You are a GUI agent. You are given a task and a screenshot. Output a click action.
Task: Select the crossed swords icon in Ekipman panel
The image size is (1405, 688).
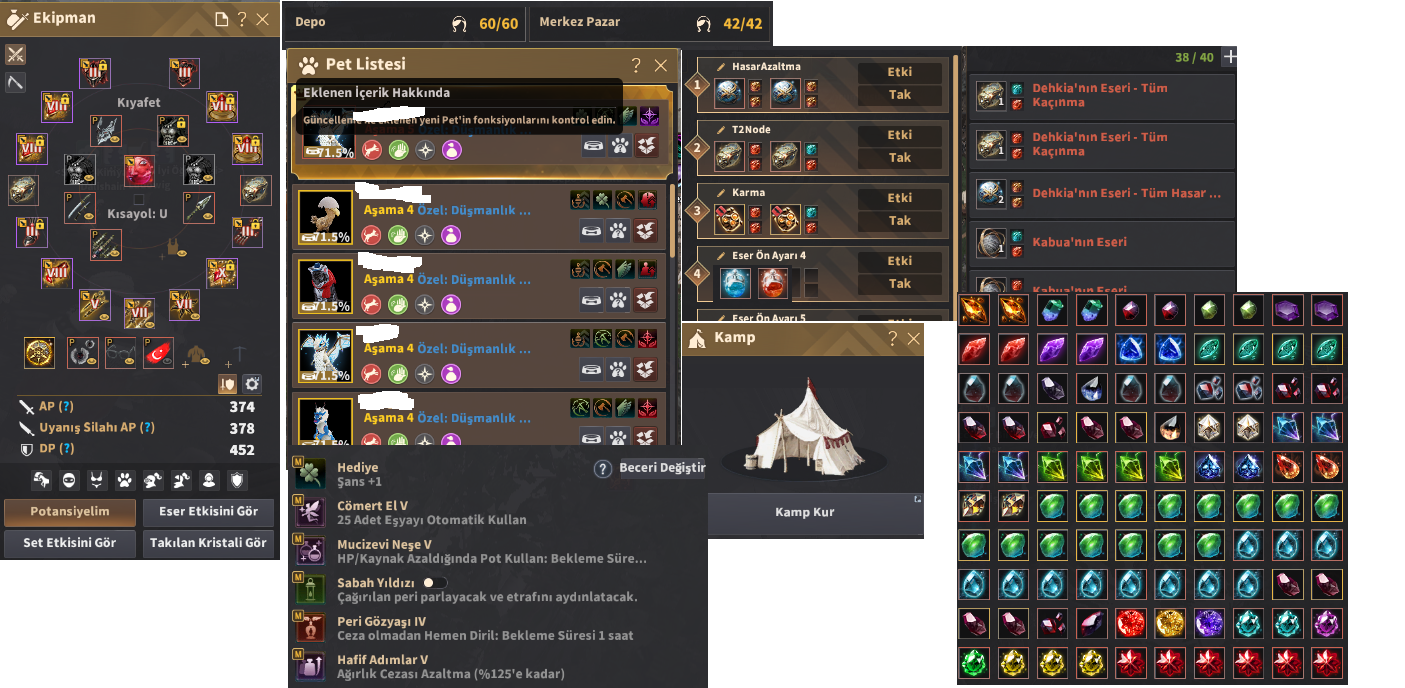pos(15,54)
